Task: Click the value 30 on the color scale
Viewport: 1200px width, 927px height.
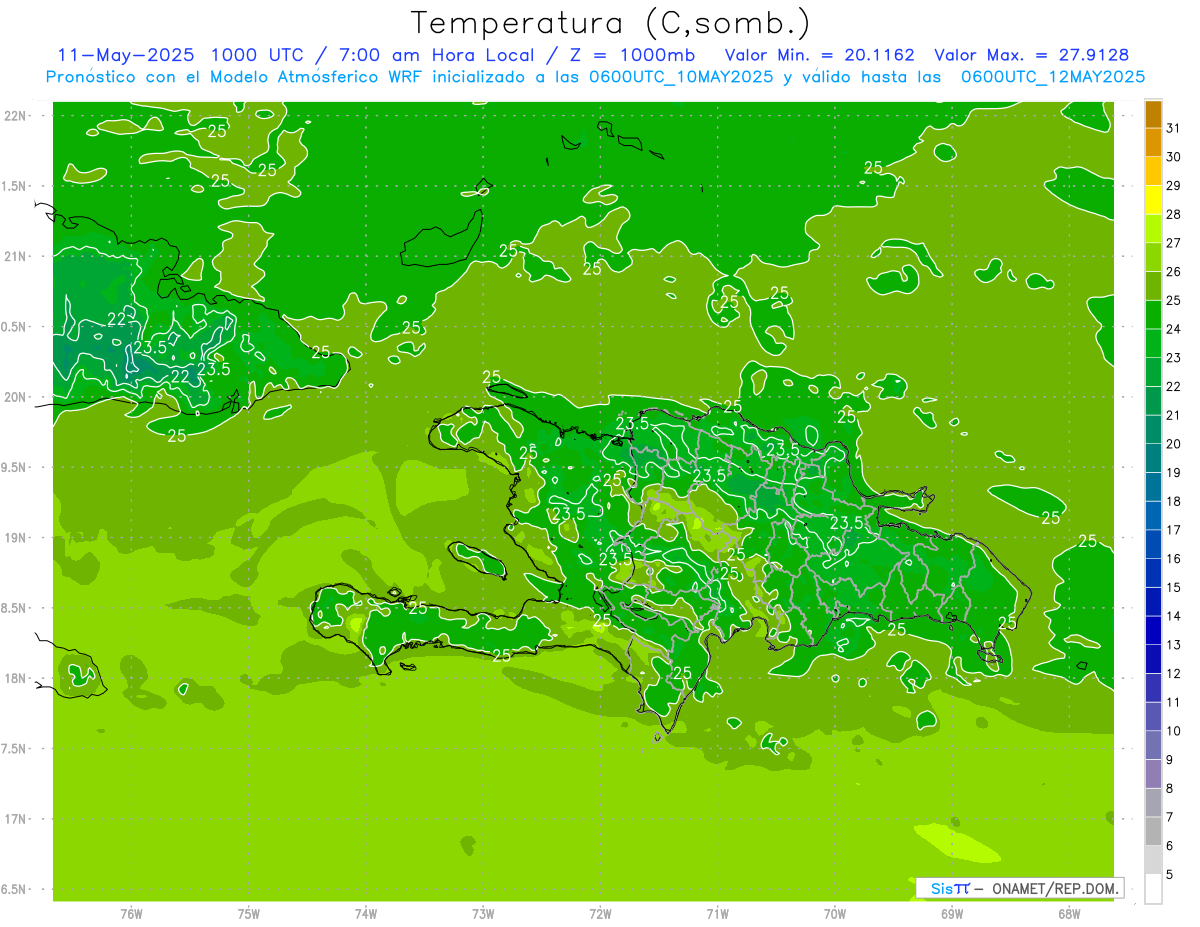Action: tap(1173, 157)
